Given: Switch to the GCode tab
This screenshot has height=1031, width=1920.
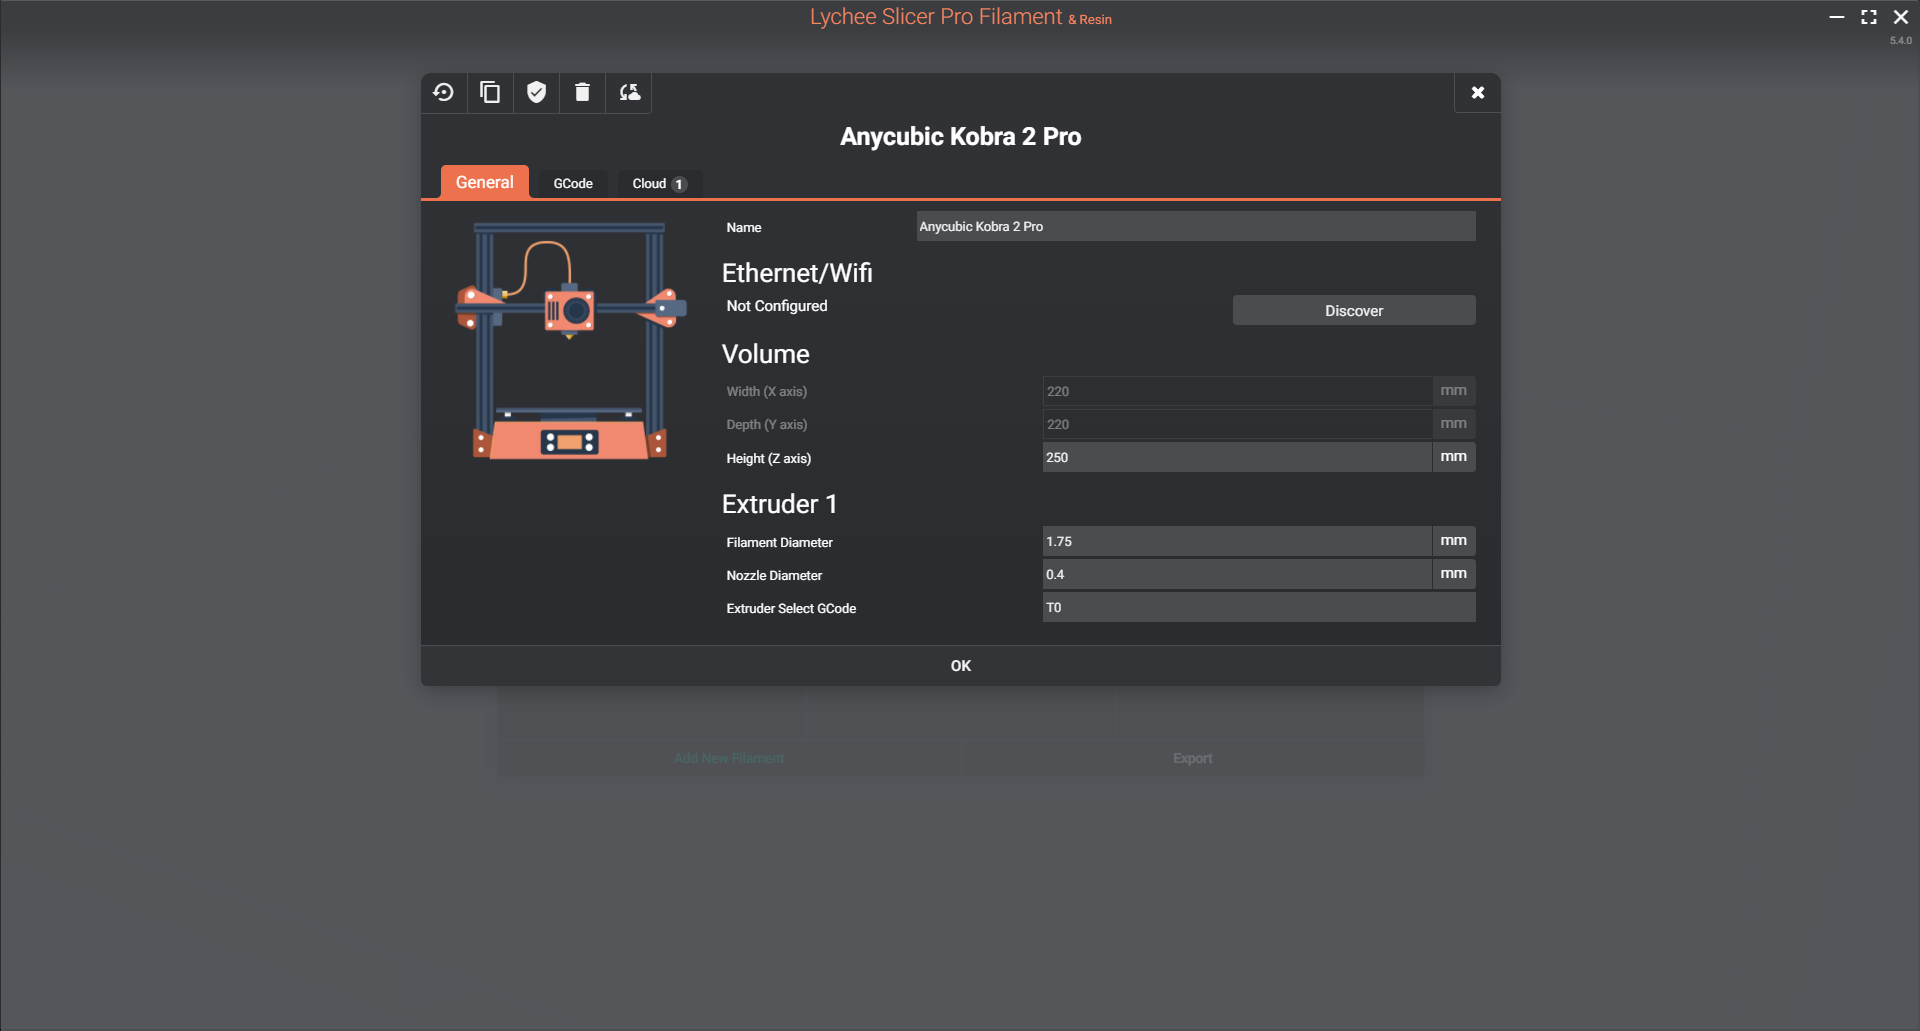Looking at the screenshot, I should coord(572,183).
